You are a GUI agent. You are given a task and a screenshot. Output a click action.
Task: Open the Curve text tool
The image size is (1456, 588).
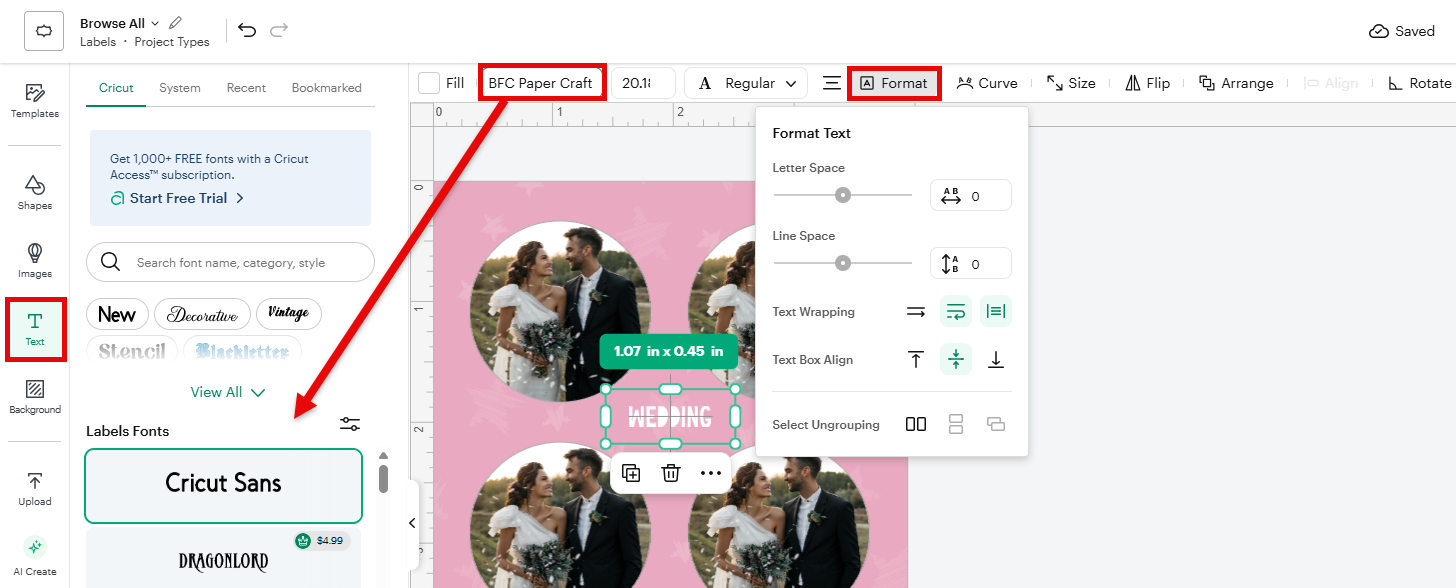point(987,83)
